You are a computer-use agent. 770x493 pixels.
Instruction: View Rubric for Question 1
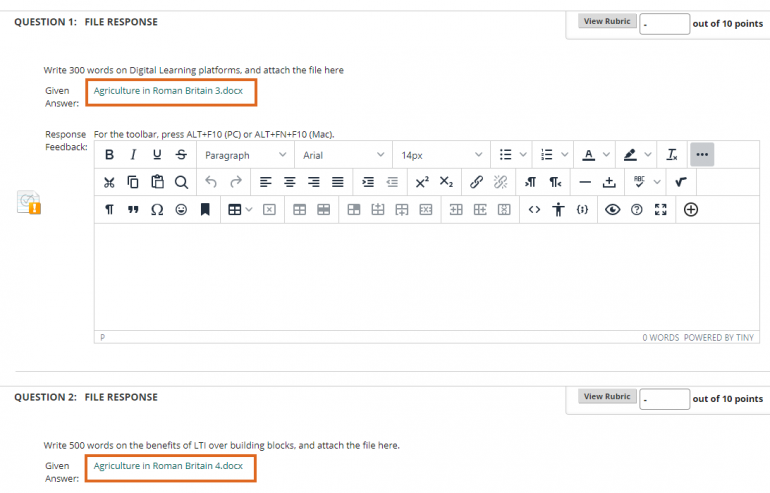click(607, 21)
